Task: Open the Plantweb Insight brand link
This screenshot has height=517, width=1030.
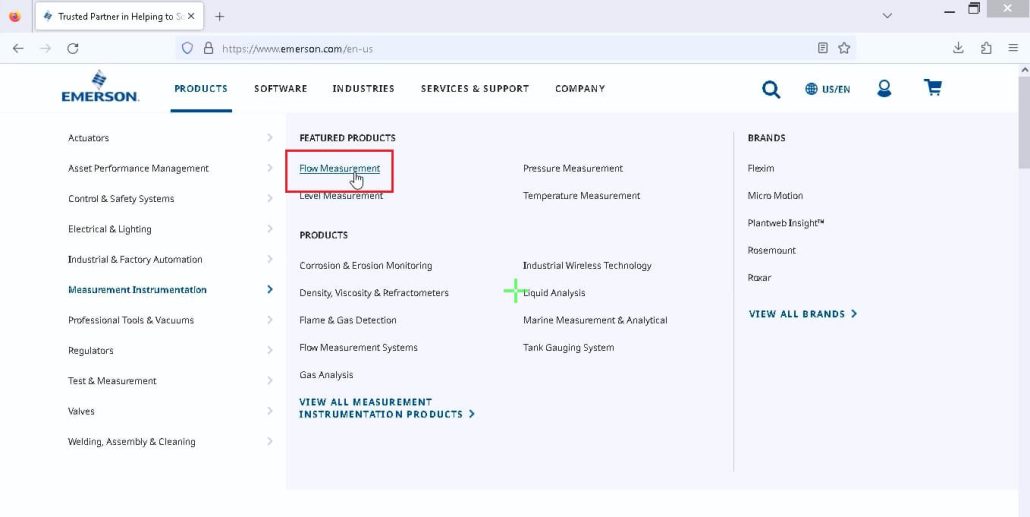Action: point(786,223)
